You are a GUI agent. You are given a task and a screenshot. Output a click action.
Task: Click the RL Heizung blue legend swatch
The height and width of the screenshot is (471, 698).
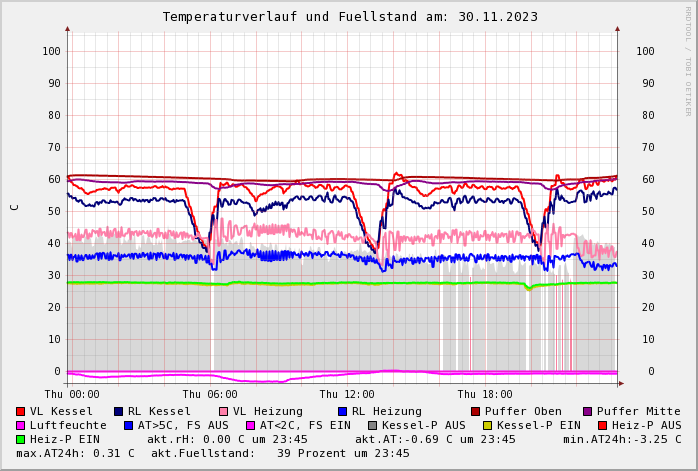tap(342, 411)
